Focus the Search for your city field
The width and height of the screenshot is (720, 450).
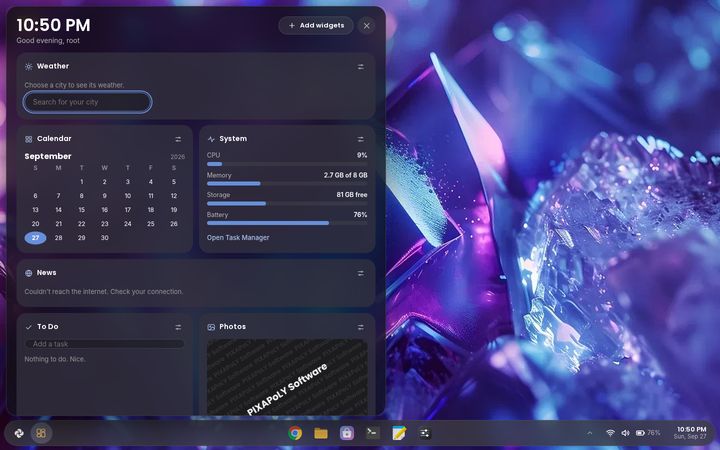[x=87, y=102]
